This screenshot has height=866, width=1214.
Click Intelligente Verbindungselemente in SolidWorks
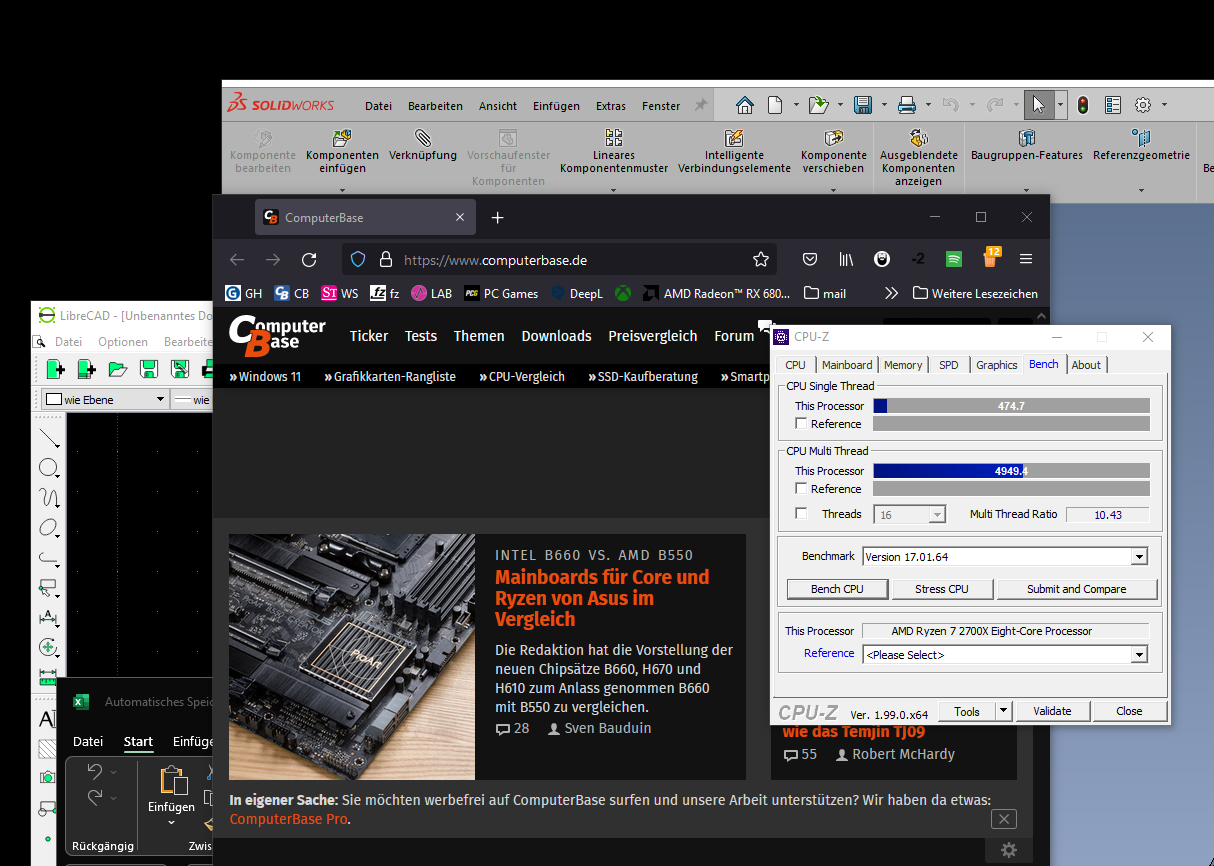[734, 151]
